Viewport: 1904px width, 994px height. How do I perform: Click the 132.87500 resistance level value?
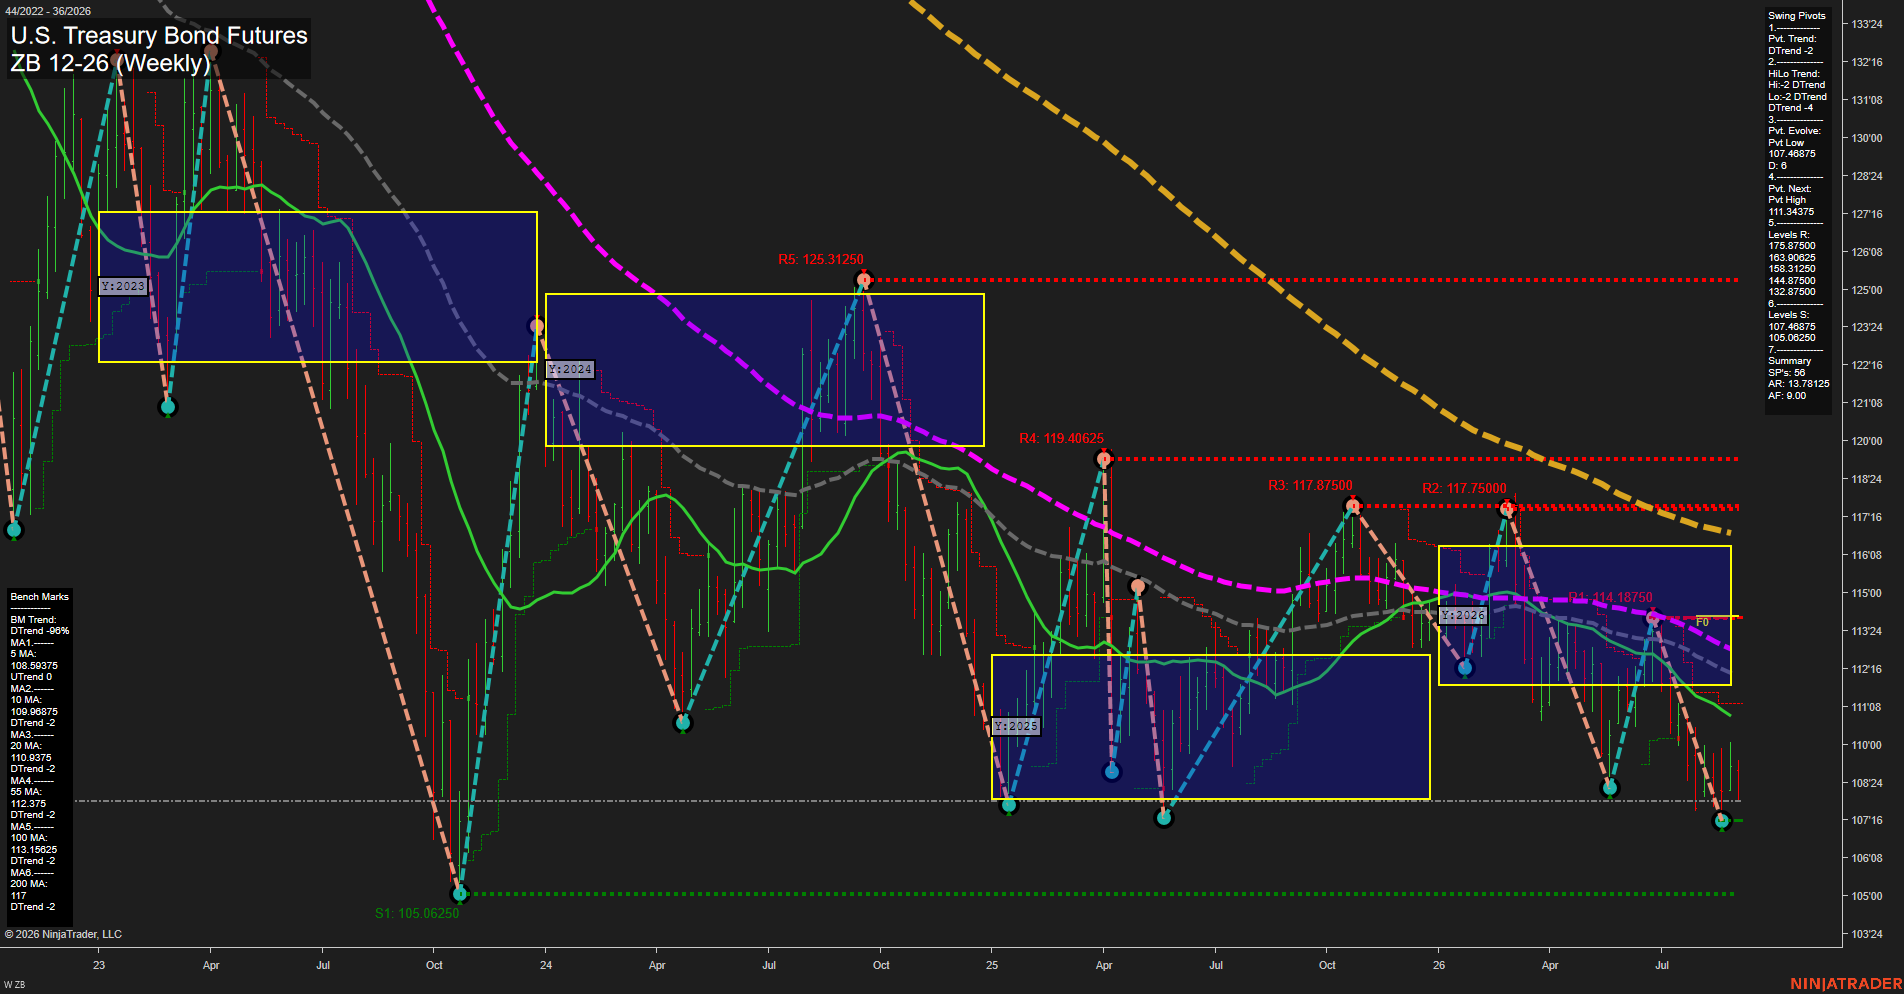1791,292
